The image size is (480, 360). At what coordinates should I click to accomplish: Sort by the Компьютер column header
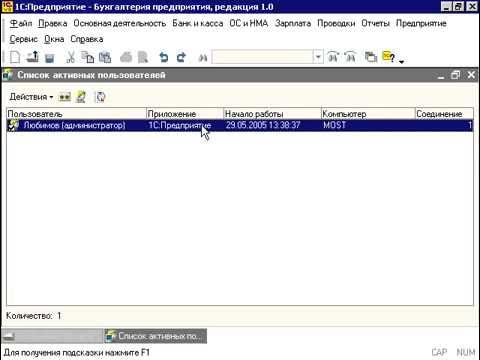point(368,114)
